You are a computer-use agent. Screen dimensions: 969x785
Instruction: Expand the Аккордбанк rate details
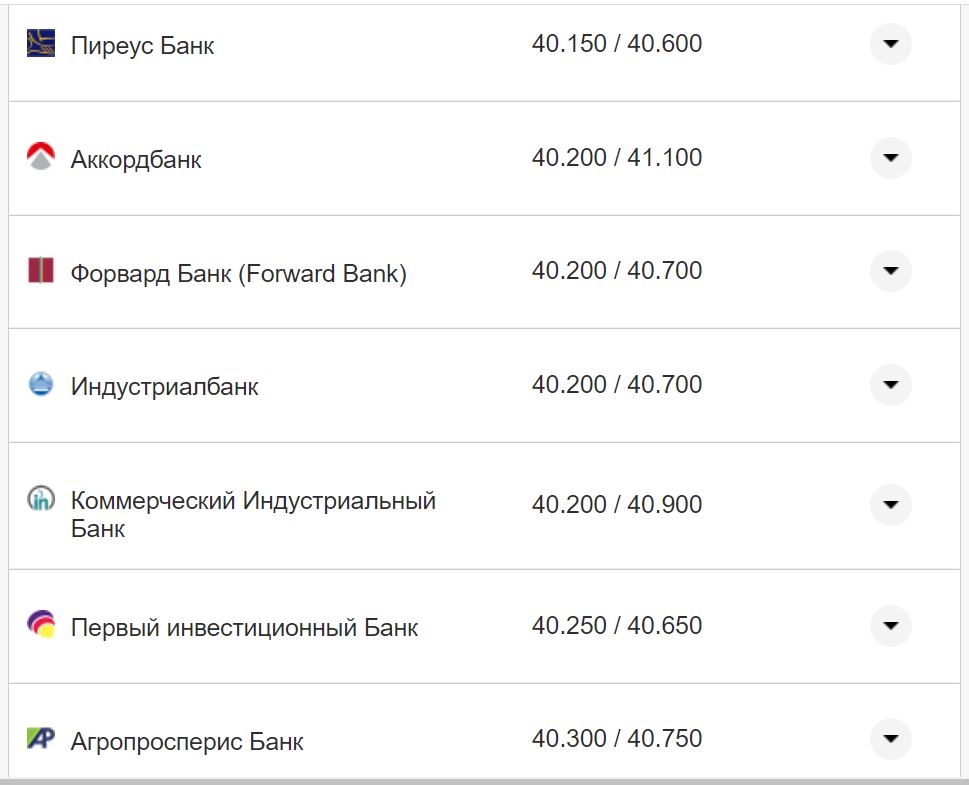pos(889,157)
